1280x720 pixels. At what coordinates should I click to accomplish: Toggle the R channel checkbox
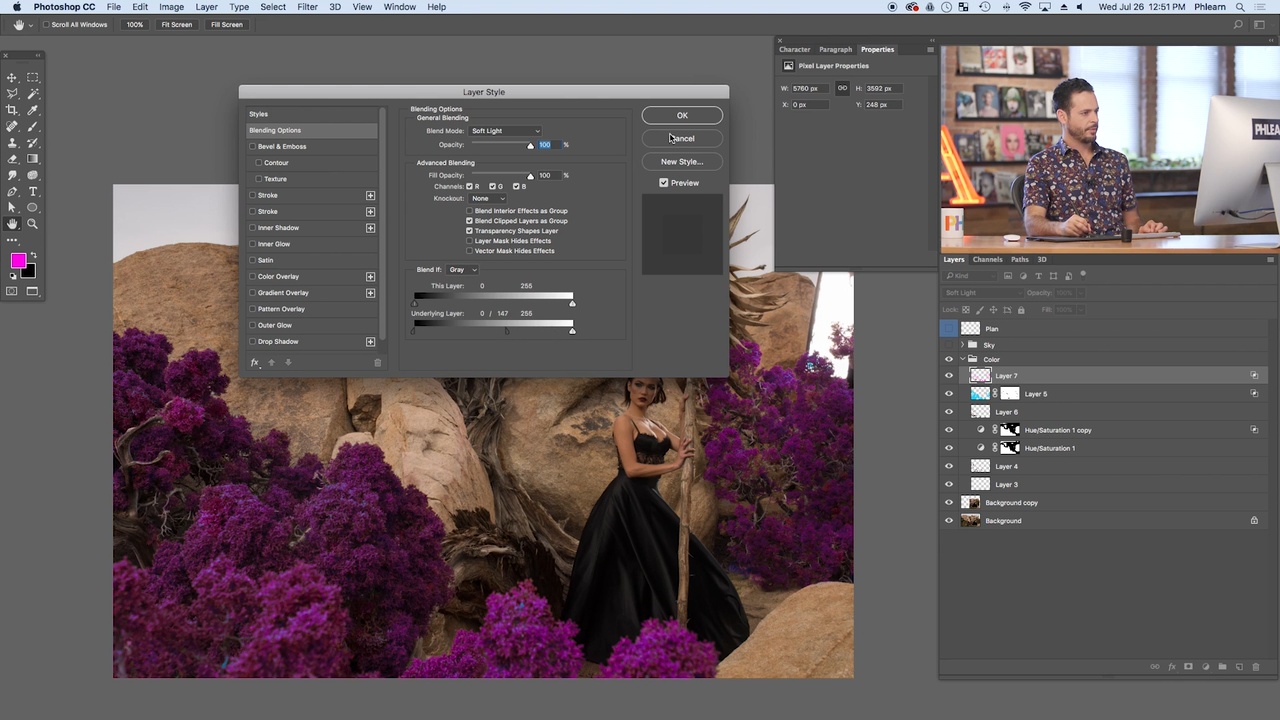pyautogui.click(x=470, y=186)
